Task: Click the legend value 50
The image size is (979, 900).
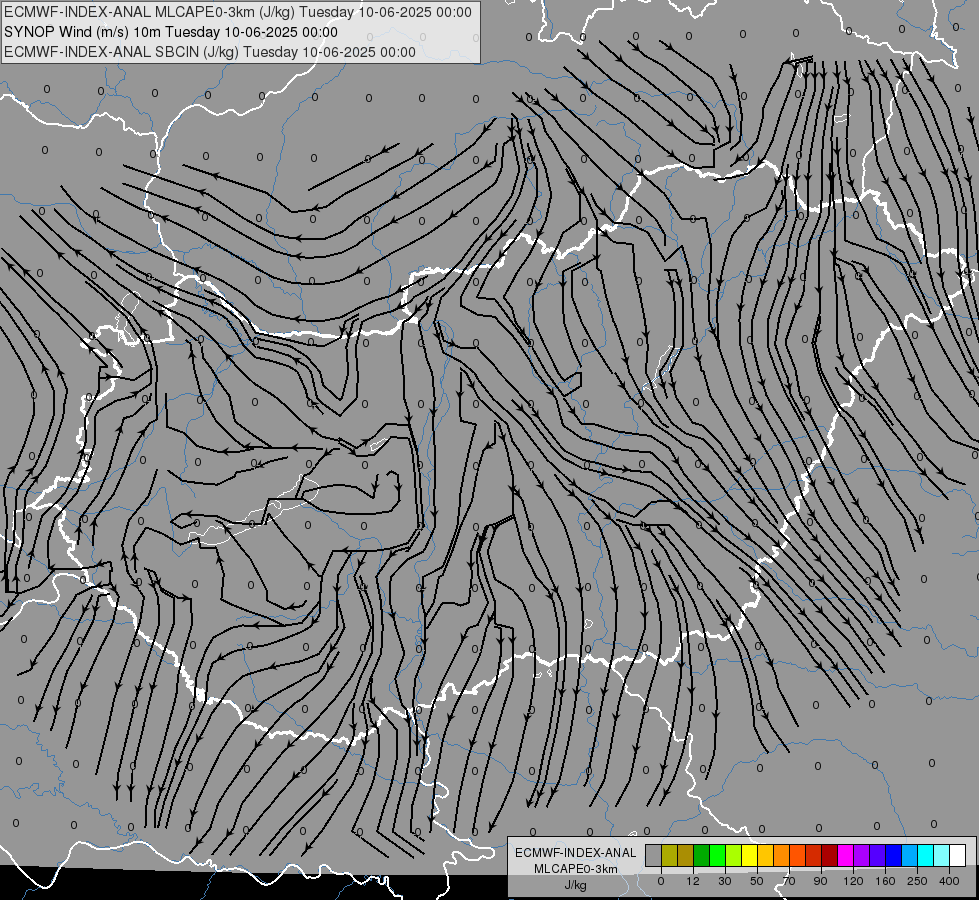Action: point(757,881)
